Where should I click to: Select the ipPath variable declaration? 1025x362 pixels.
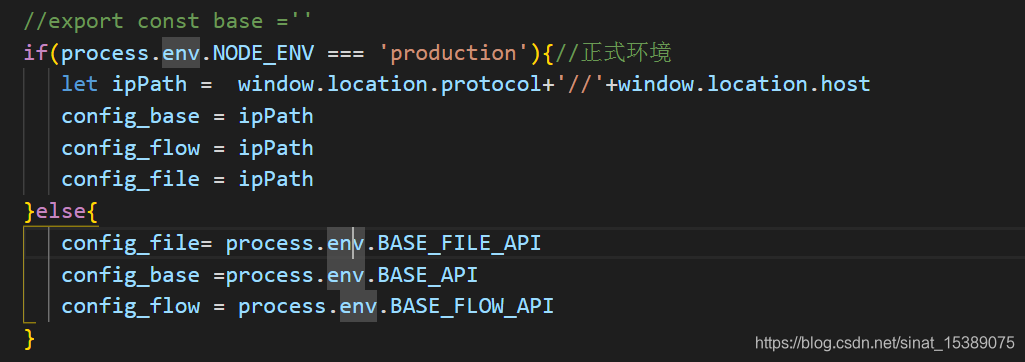click(x=150, y=84)
